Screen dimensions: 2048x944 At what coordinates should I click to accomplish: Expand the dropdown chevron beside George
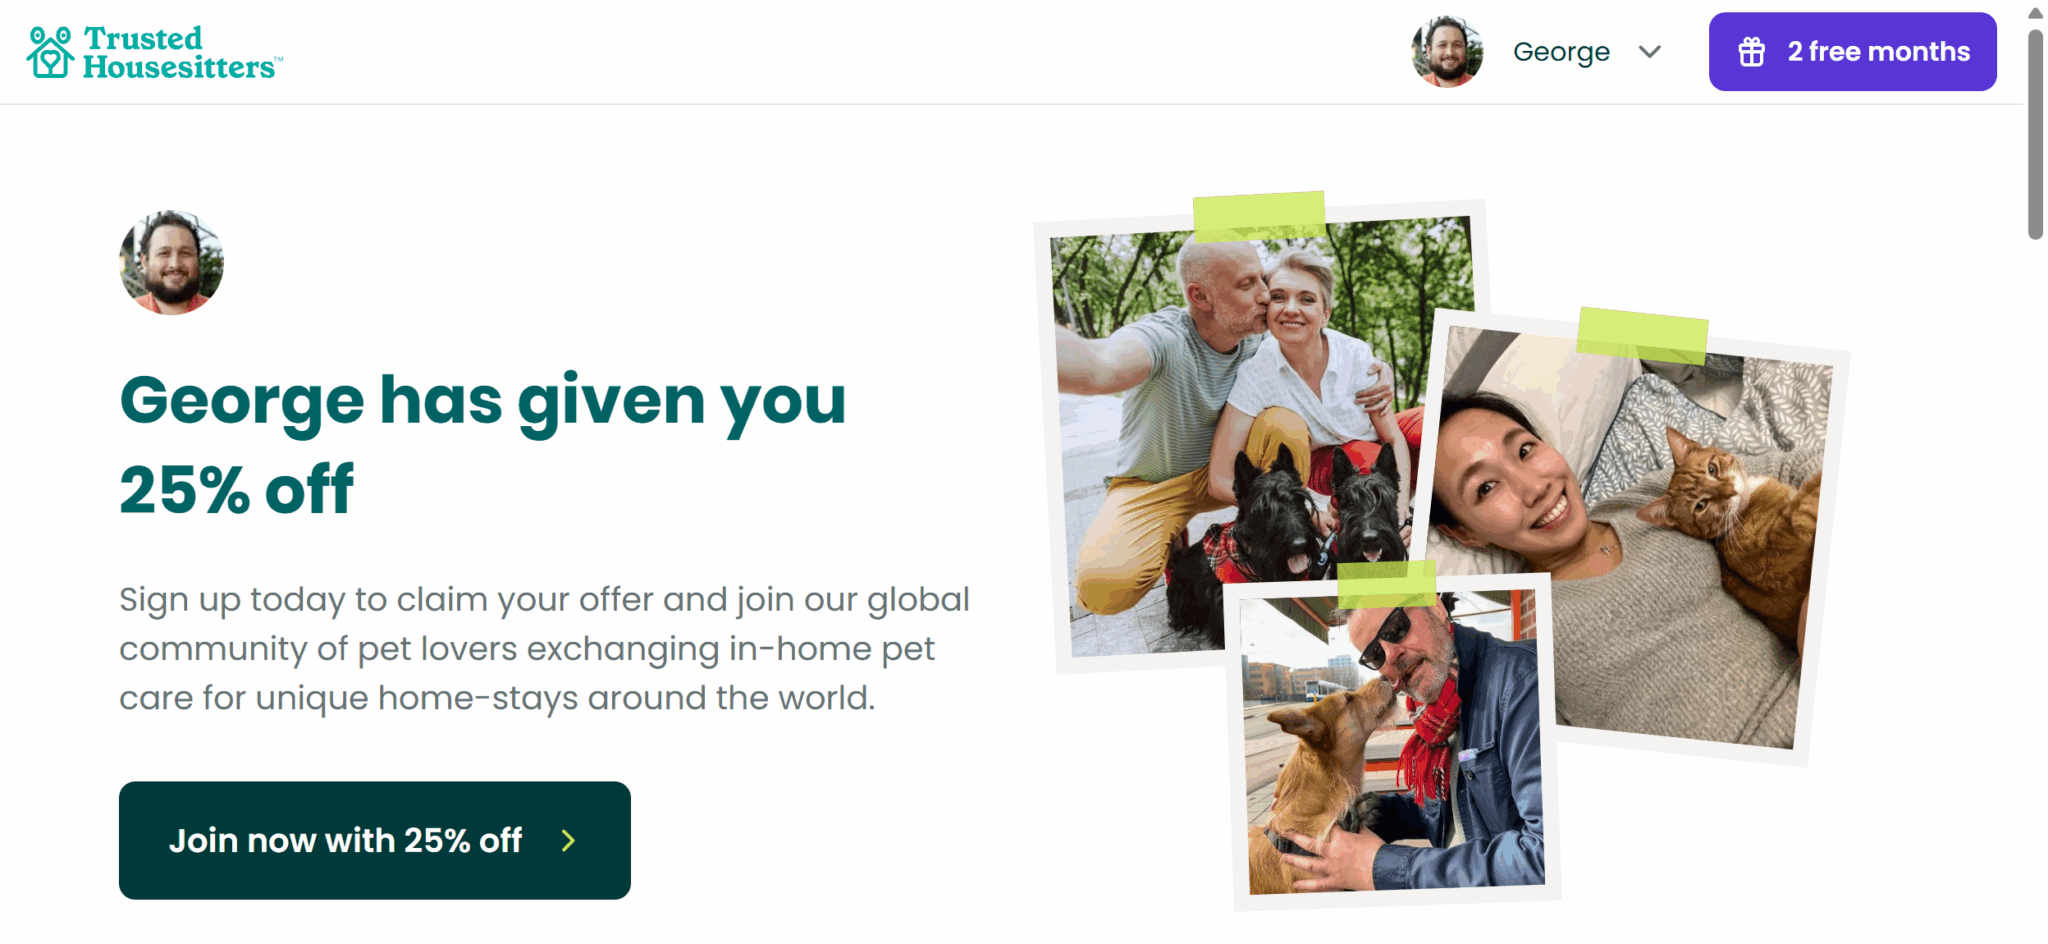click(1650, 52)
